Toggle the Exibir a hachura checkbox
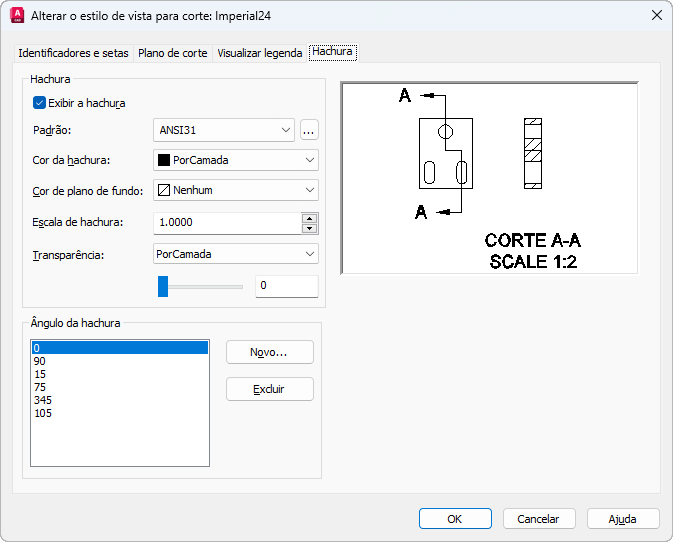Image resolution: width=673 pixels, height=542 pixels. pyautogui.click(x=40, y=102)
